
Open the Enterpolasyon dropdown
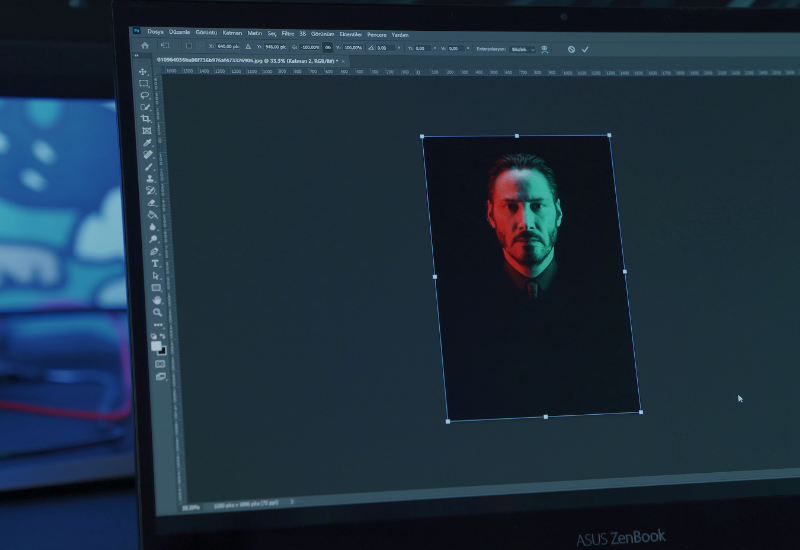[x=523, y=49]
